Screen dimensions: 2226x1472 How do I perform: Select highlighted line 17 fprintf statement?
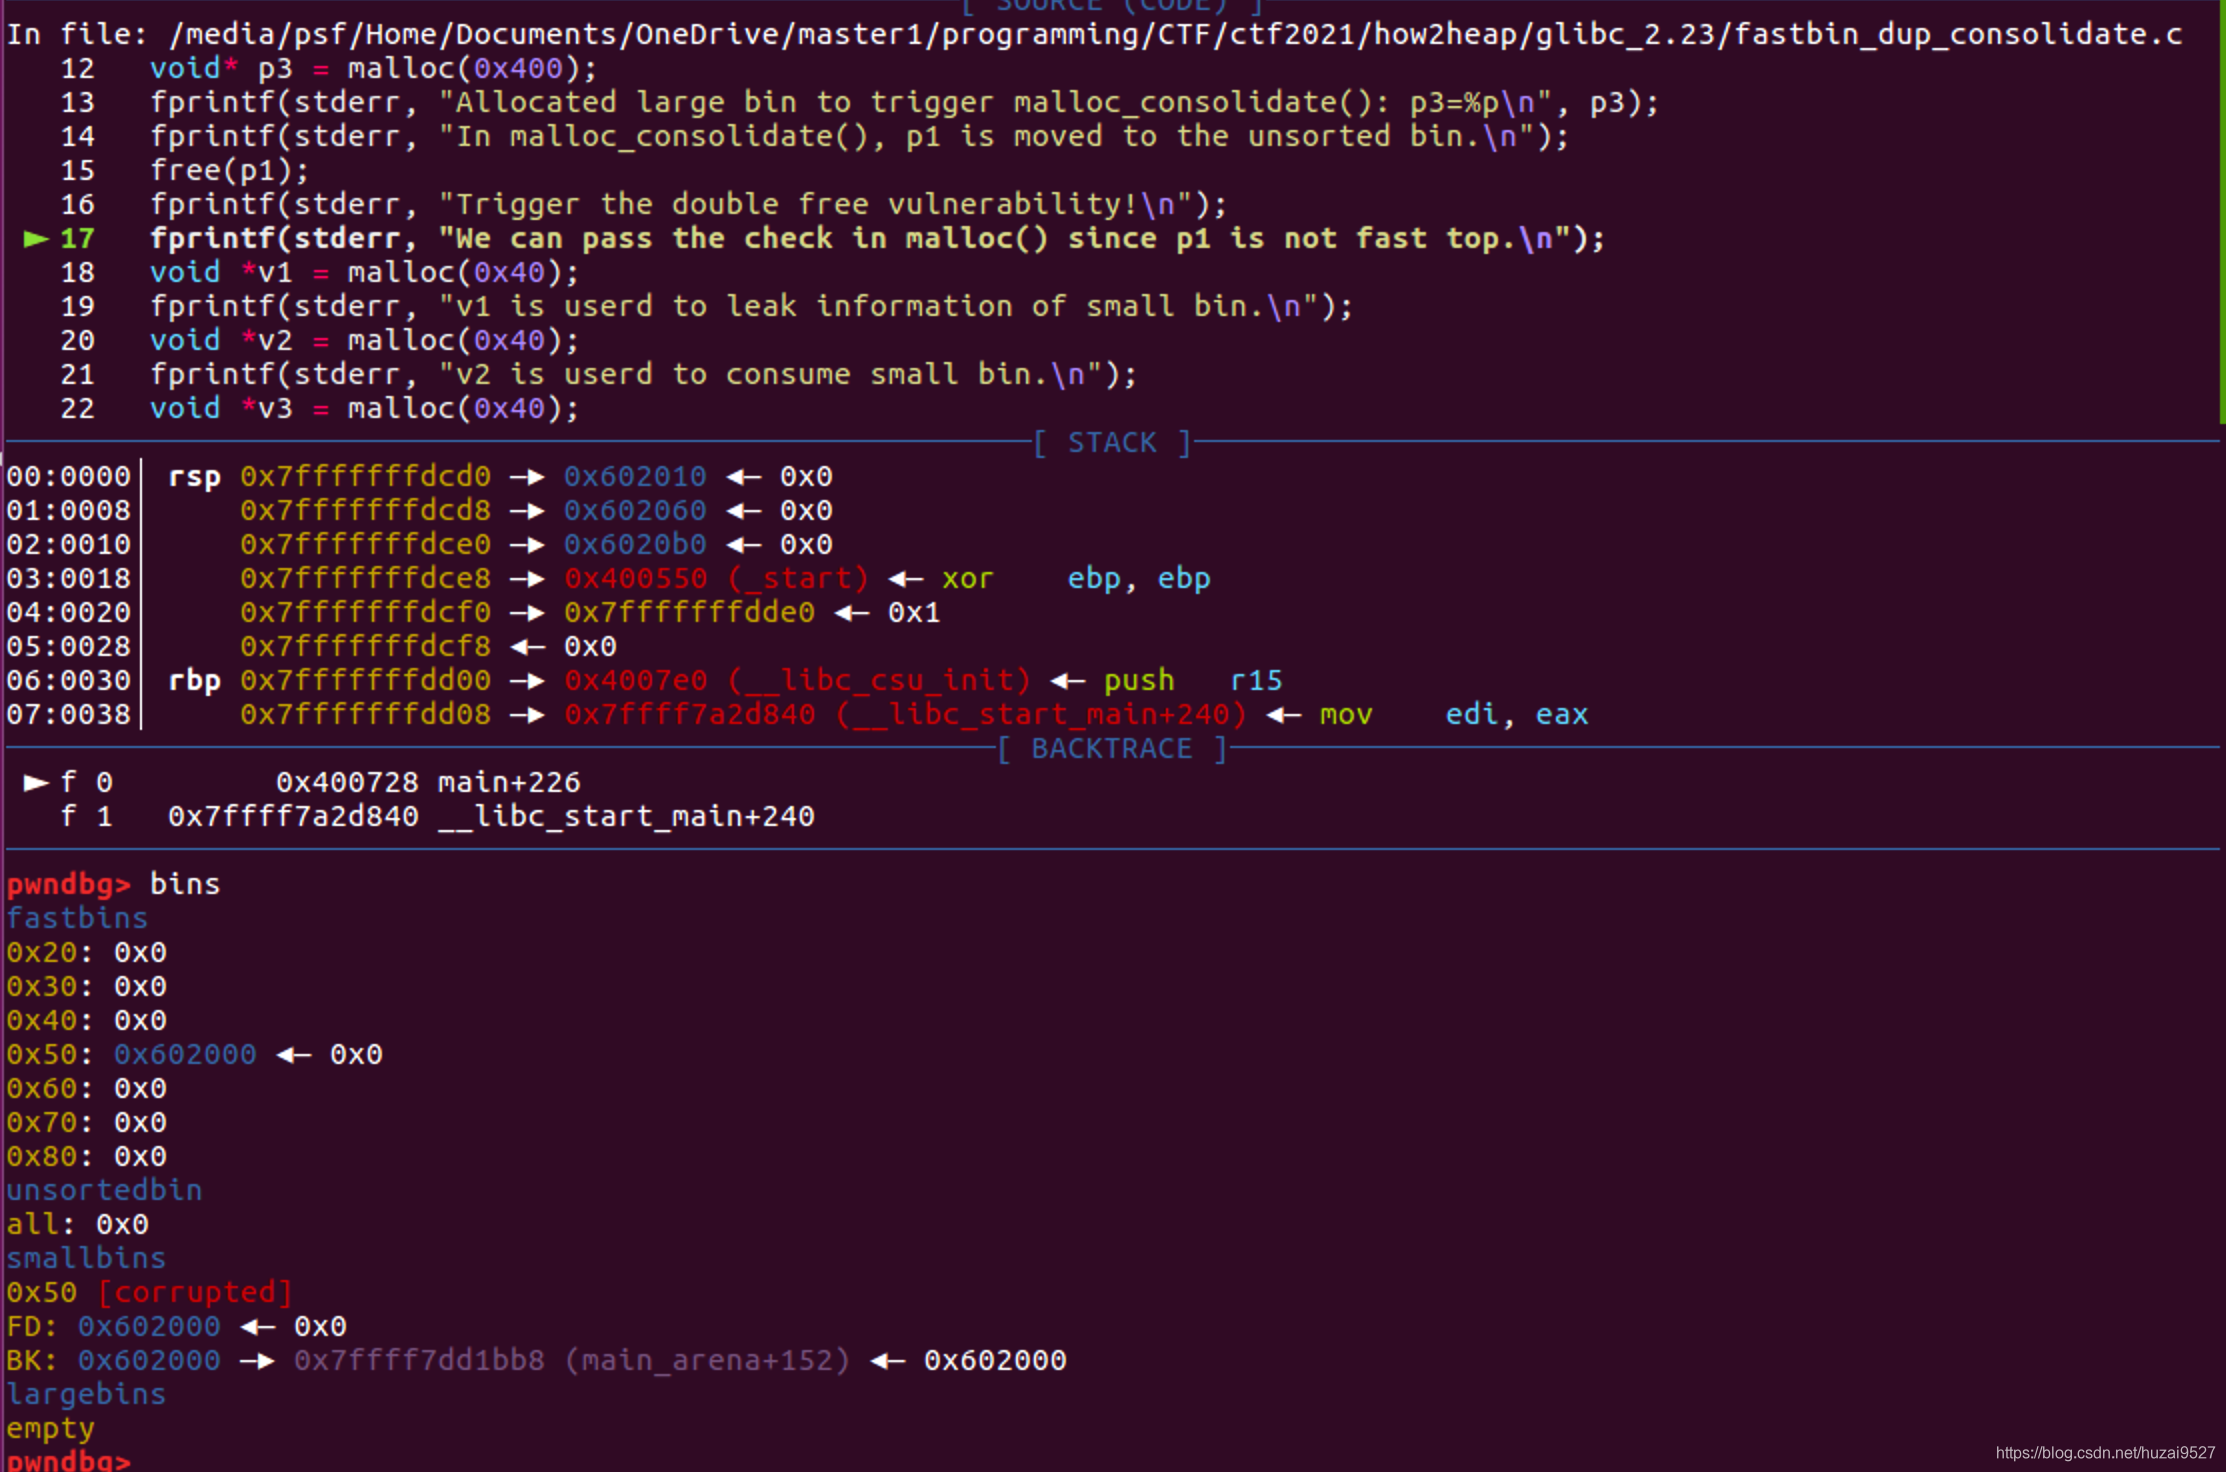(x=877, y=238)
